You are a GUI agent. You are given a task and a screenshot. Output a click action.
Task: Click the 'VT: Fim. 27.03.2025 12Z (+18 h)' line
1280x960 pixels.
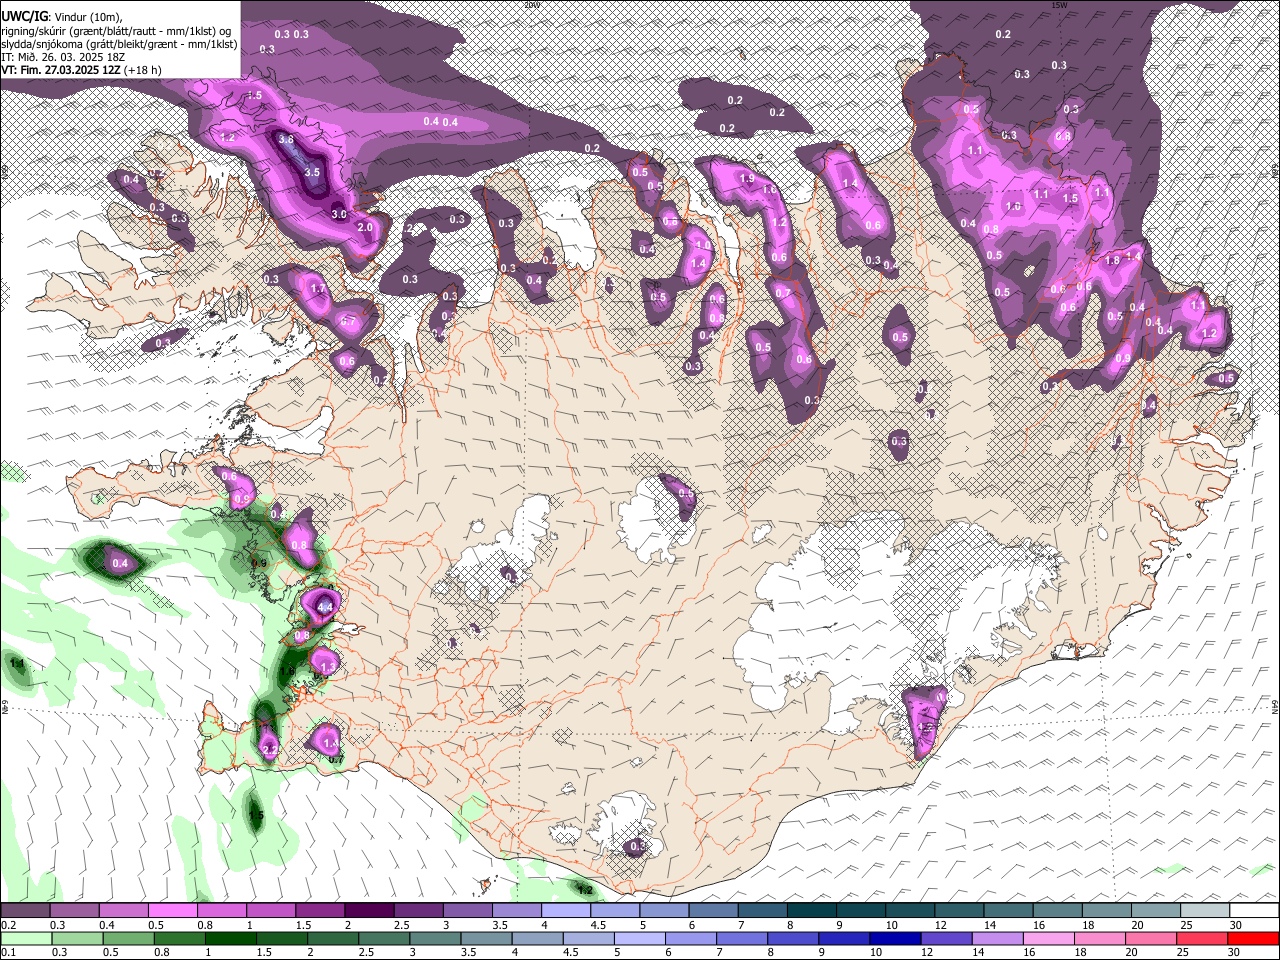81,70
